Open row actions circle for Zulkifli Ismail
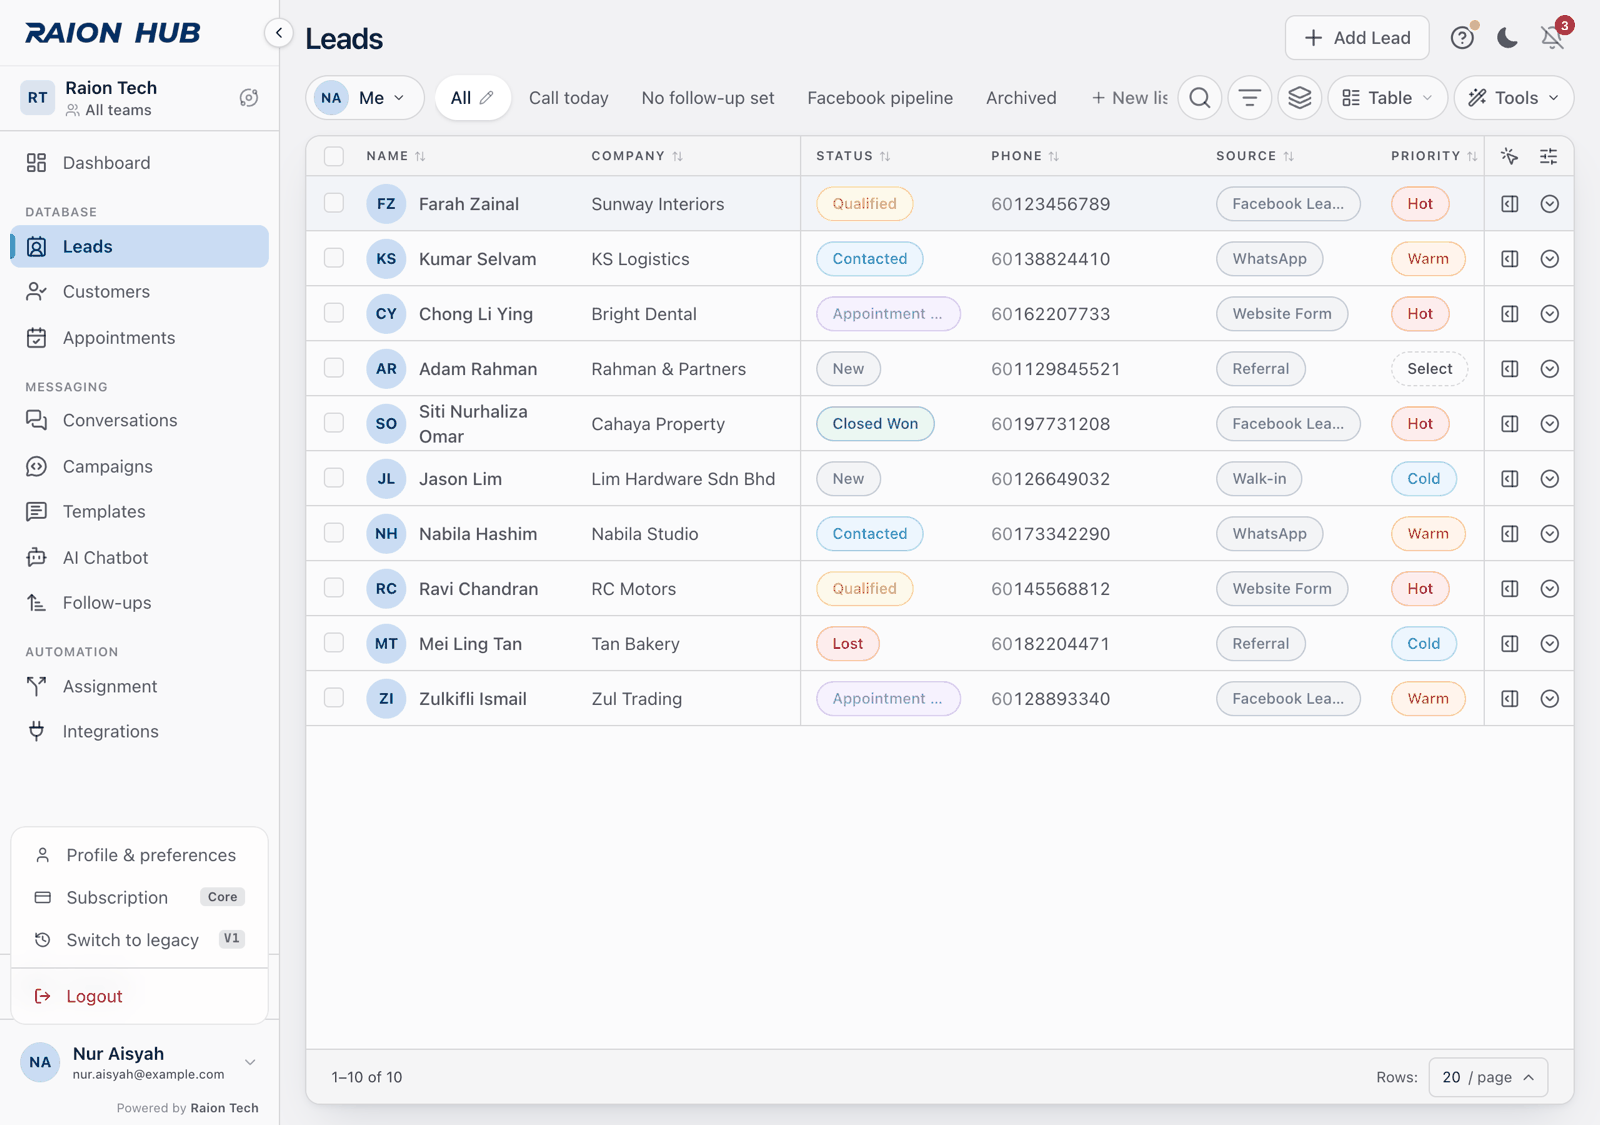The image size is (1600, 1125). pos(1550,699)
